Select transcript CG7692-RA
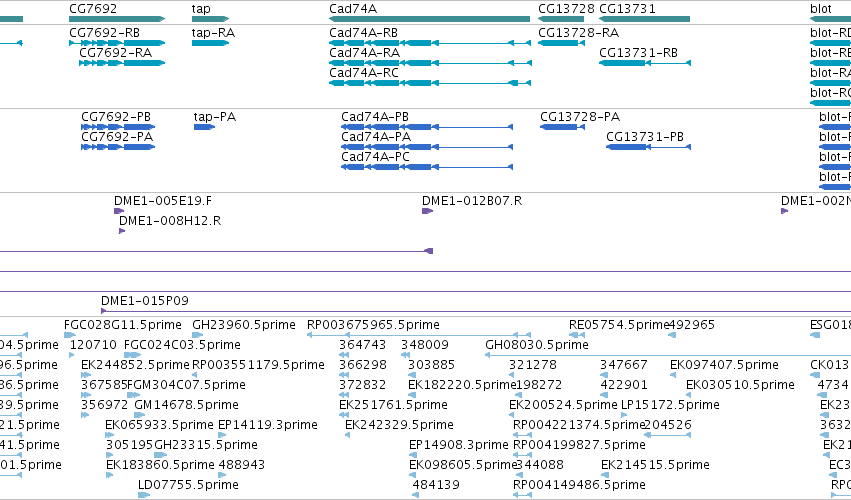The width and height of the screenshot is (851, 500). click(116, 53)
